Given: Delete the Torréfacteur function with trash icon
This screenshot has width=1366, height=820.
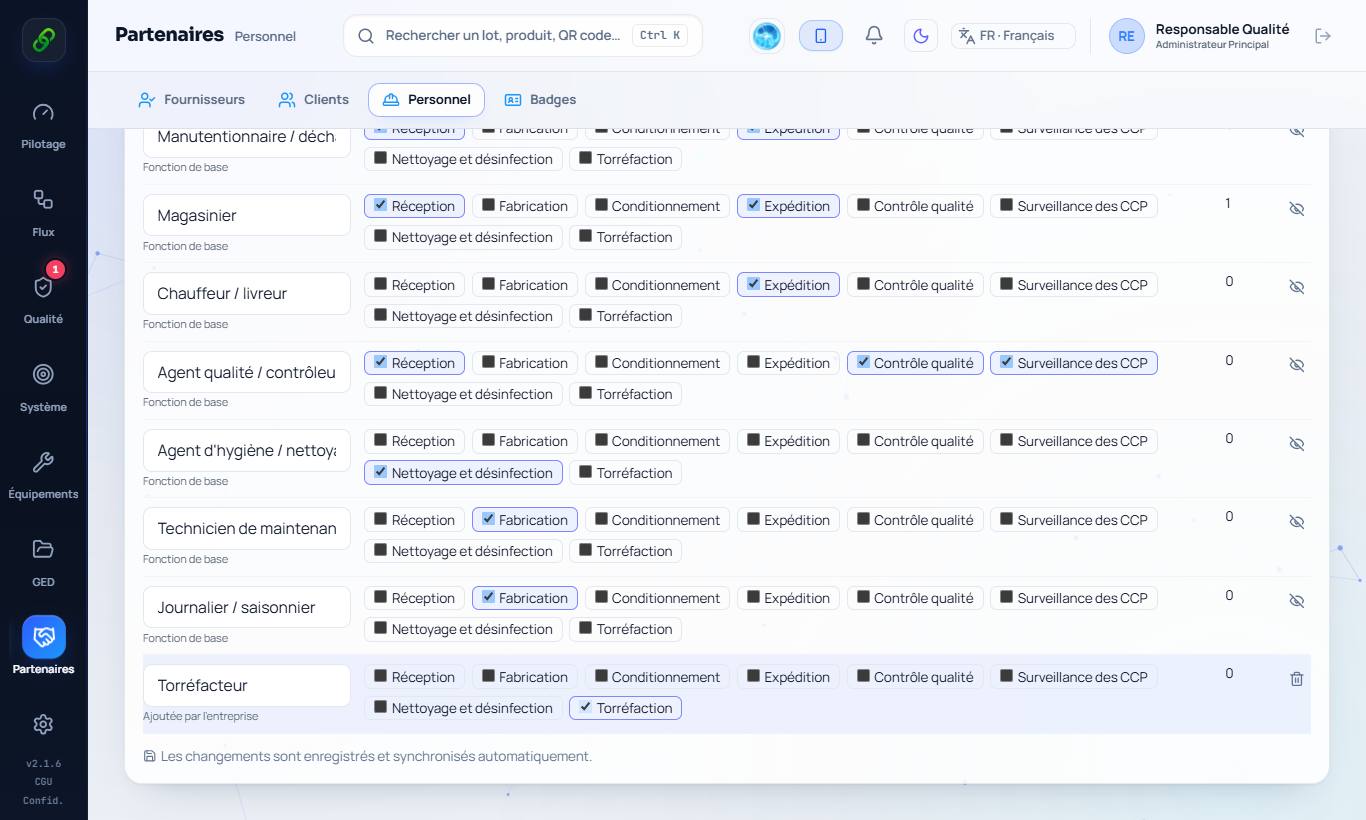Looking at the screenshot, I should [1297, 679].
